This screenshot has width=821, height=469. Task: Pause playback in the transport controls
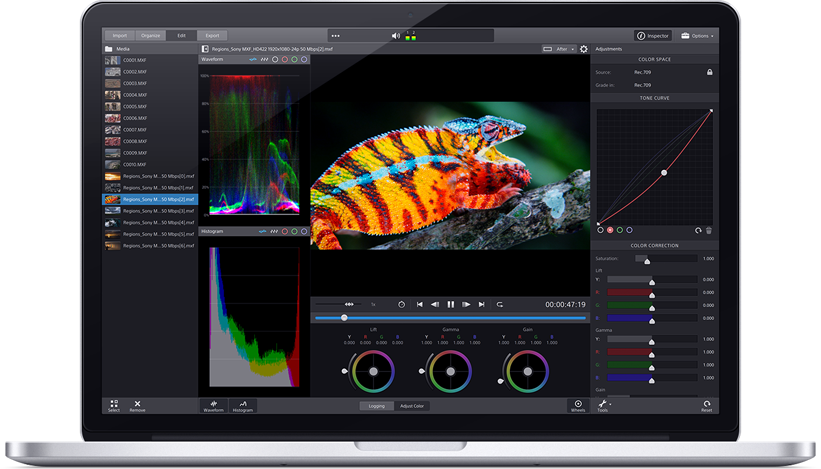(x=450, y=304)
